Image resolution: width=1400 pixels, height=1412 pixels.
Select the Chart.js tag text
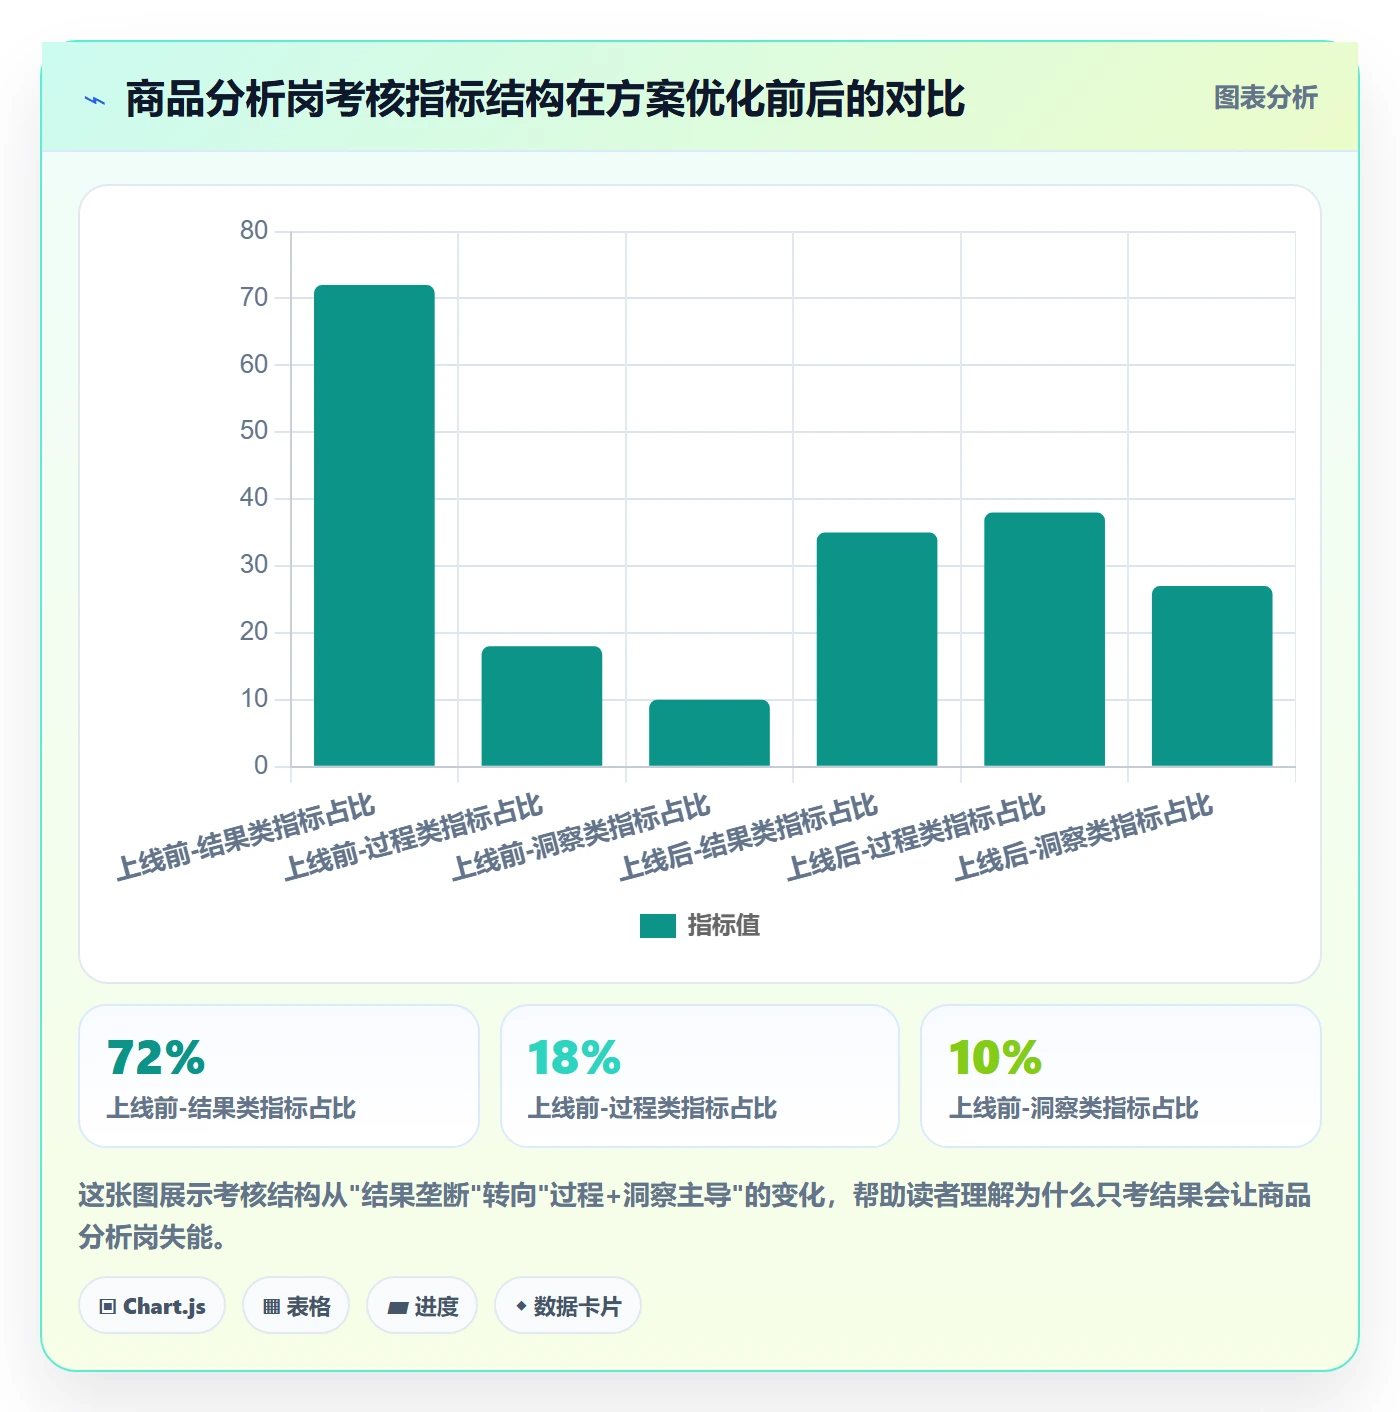click(164, 1307)
